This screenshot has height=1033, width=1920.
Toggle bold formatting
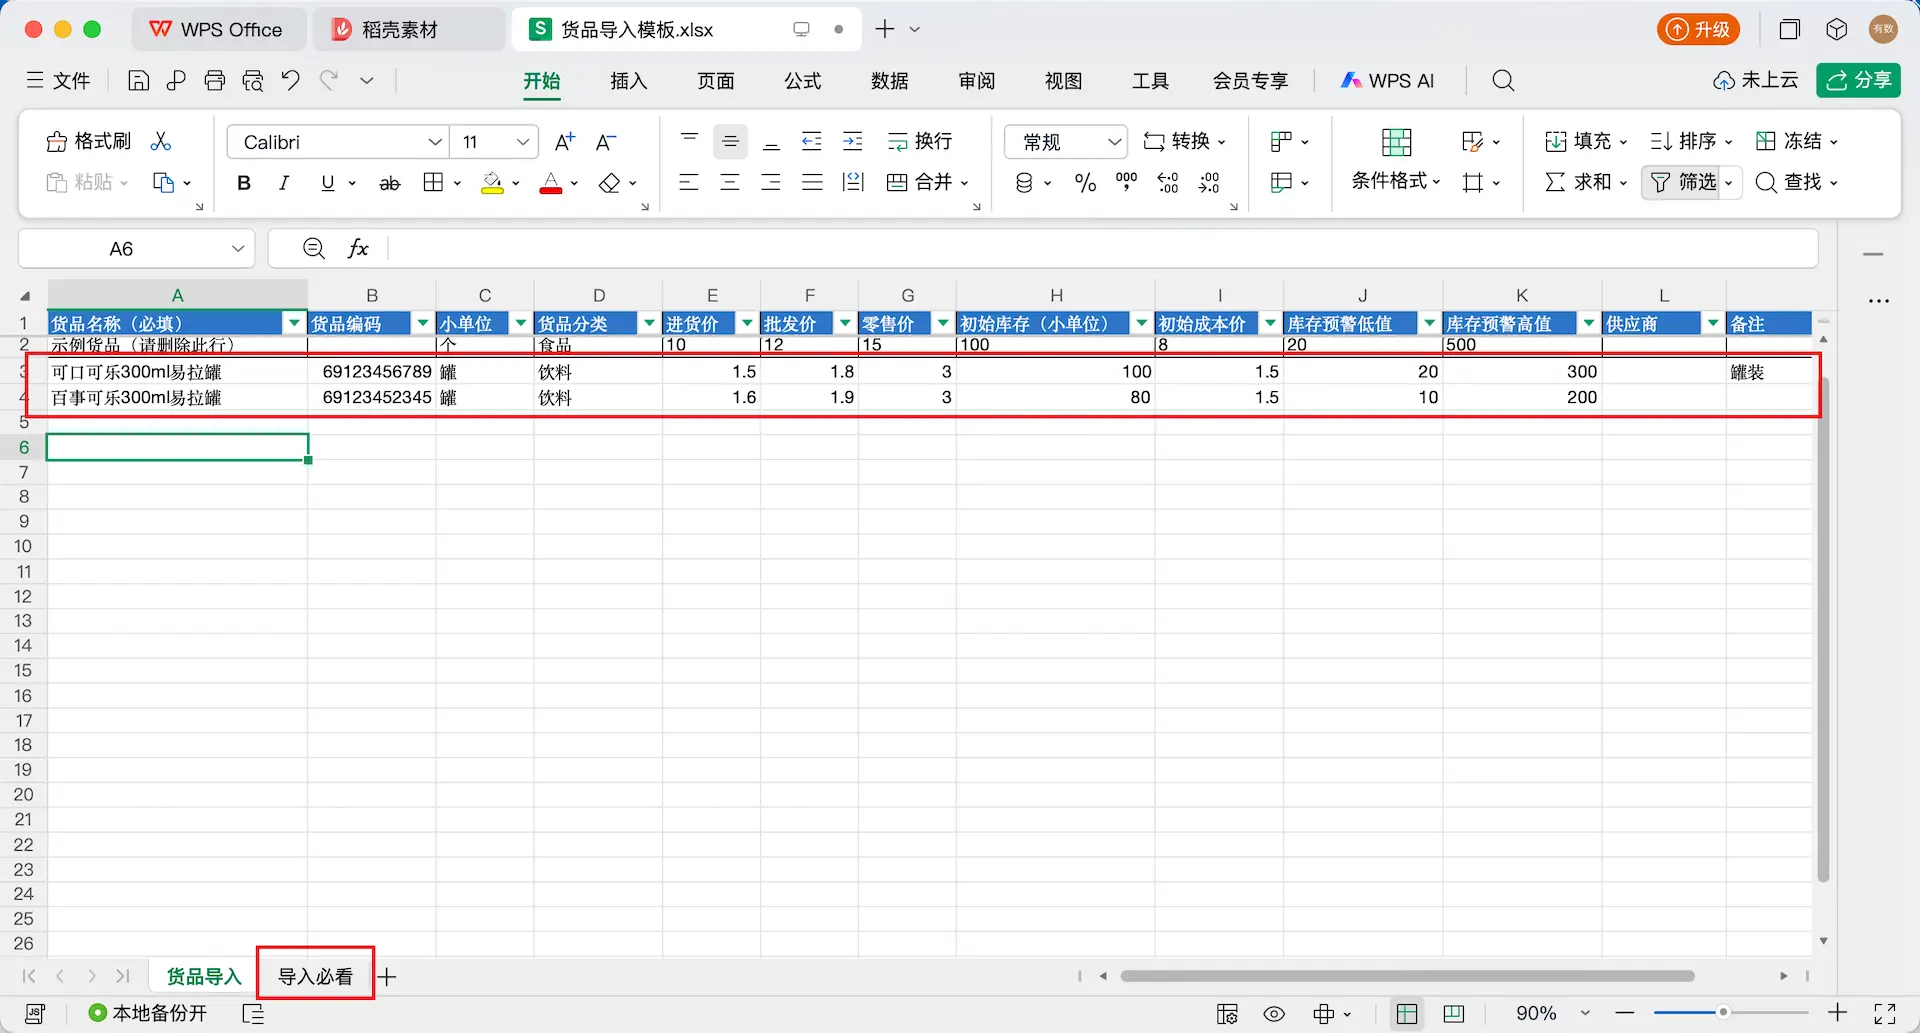coord(243,183)
